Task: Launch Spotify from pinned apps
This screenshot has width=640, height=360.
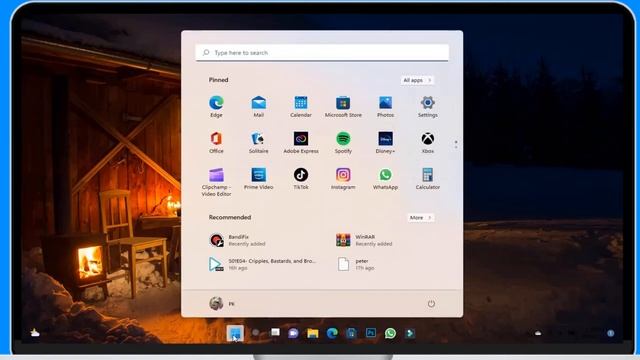Action: [343, 142]
